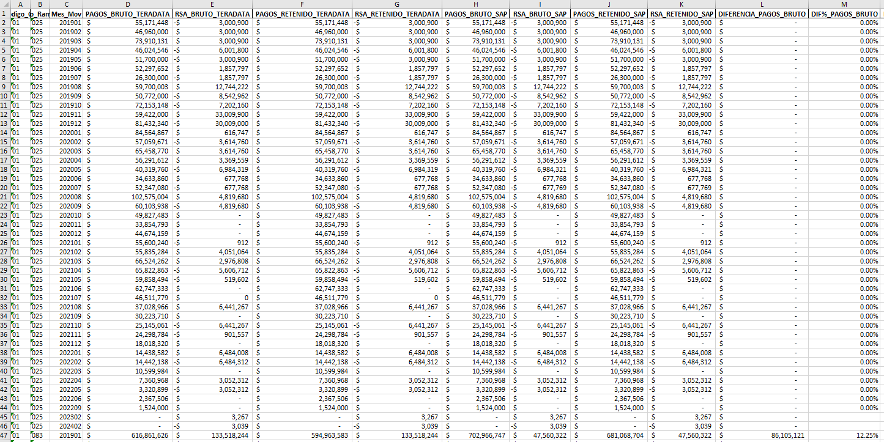Select 73,910,131 under PAGOS_RETENIDO_SAP

(x=609, y=41)
